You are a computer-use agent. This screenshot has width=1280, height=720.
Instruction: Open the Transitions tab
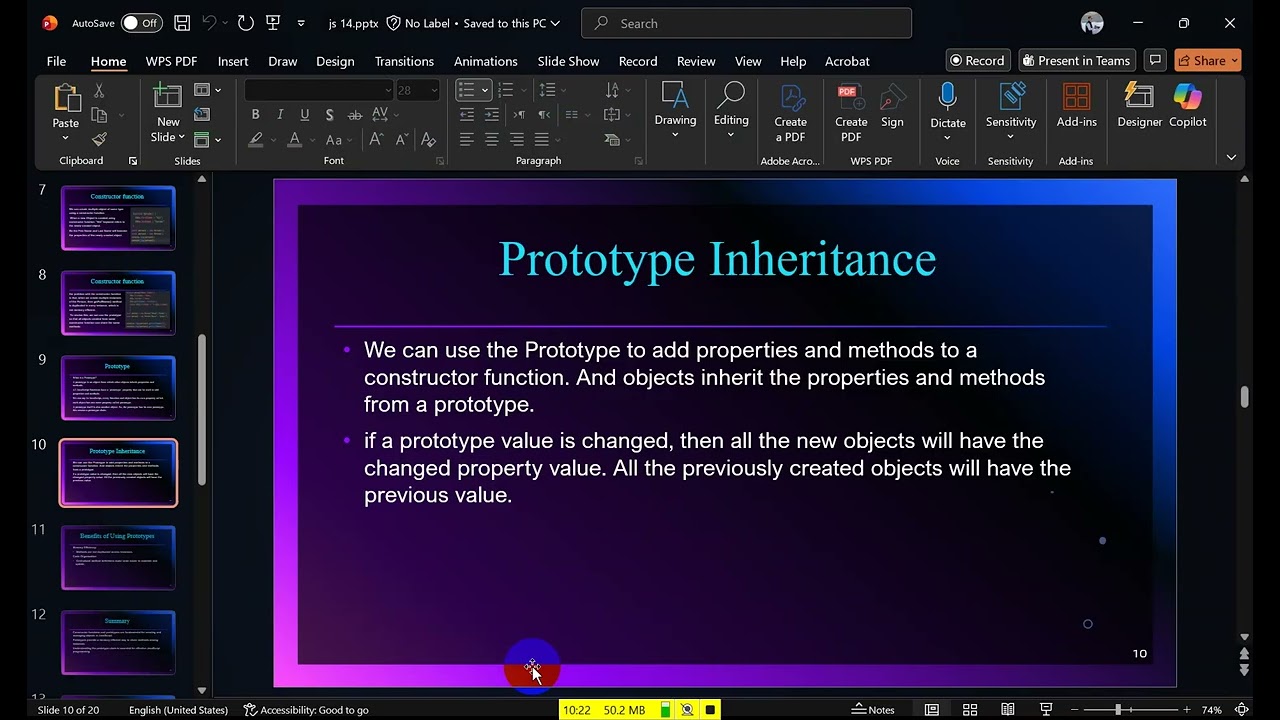point(404,61)
